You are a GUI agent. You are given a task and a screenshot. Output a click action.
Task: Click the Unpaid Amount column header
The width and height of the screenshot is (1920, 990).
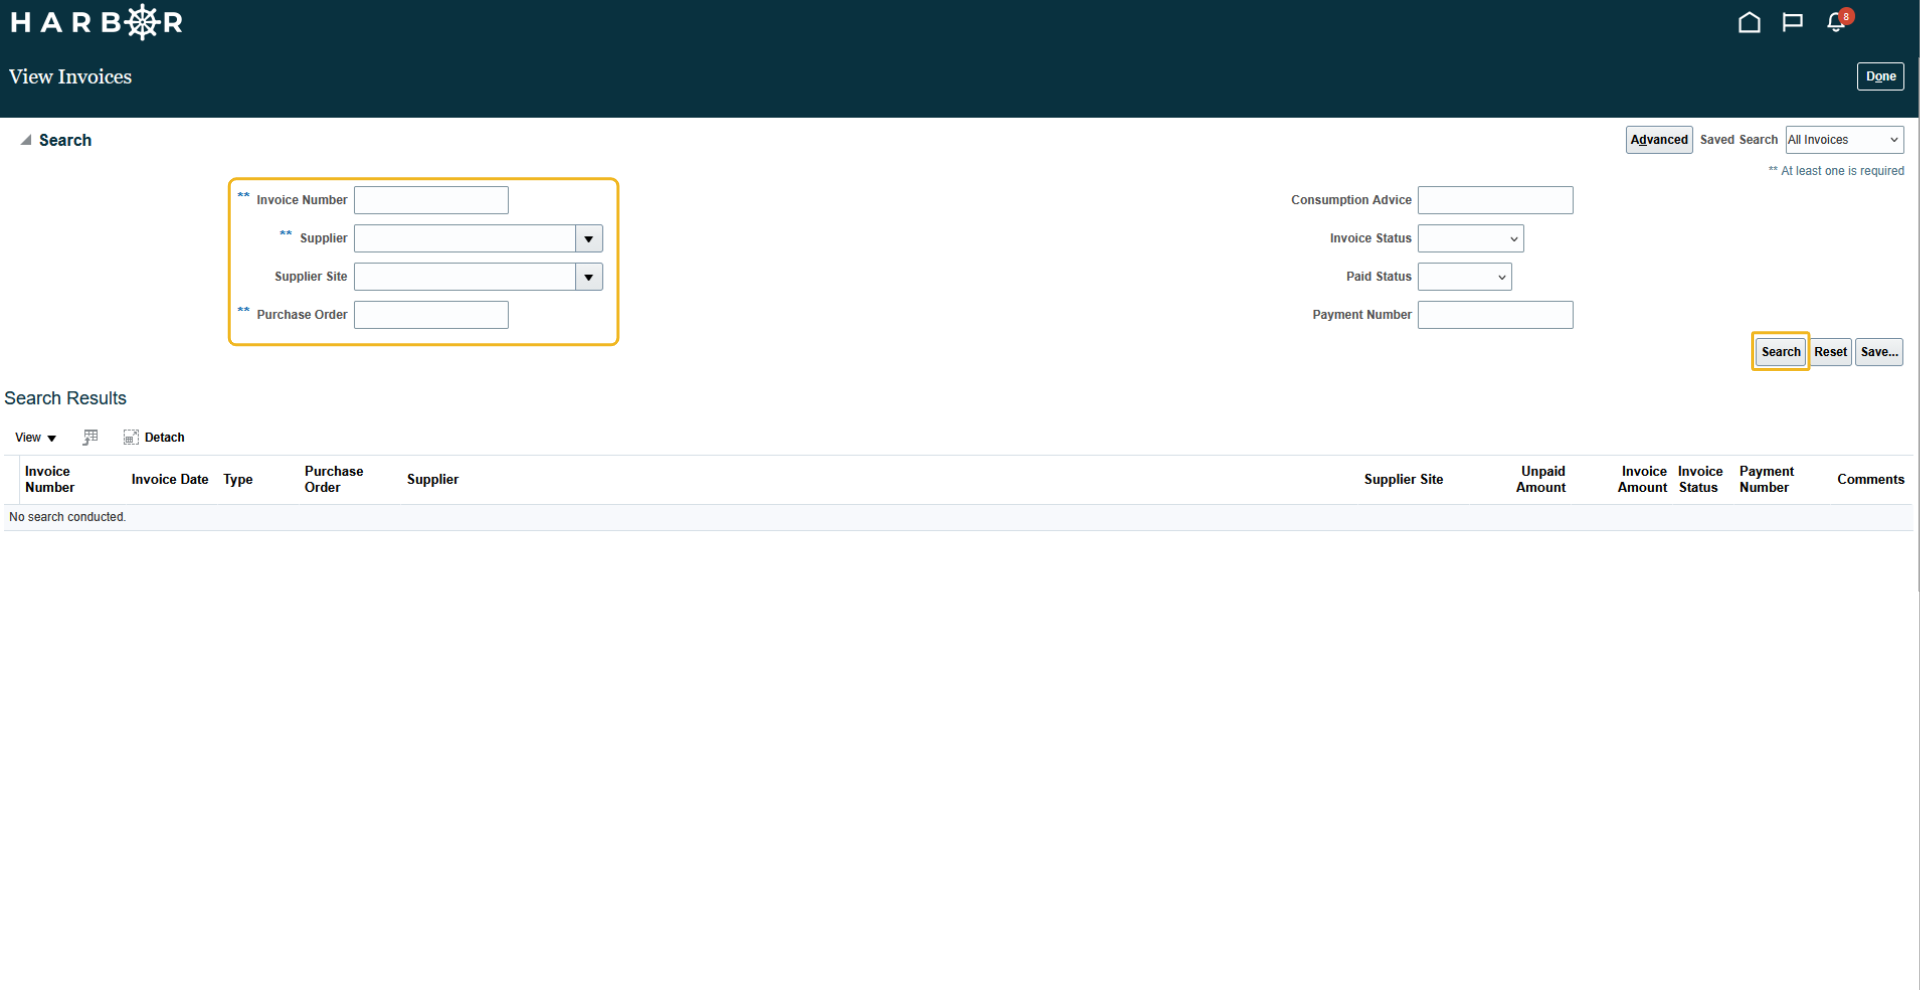click(1541, 479)
